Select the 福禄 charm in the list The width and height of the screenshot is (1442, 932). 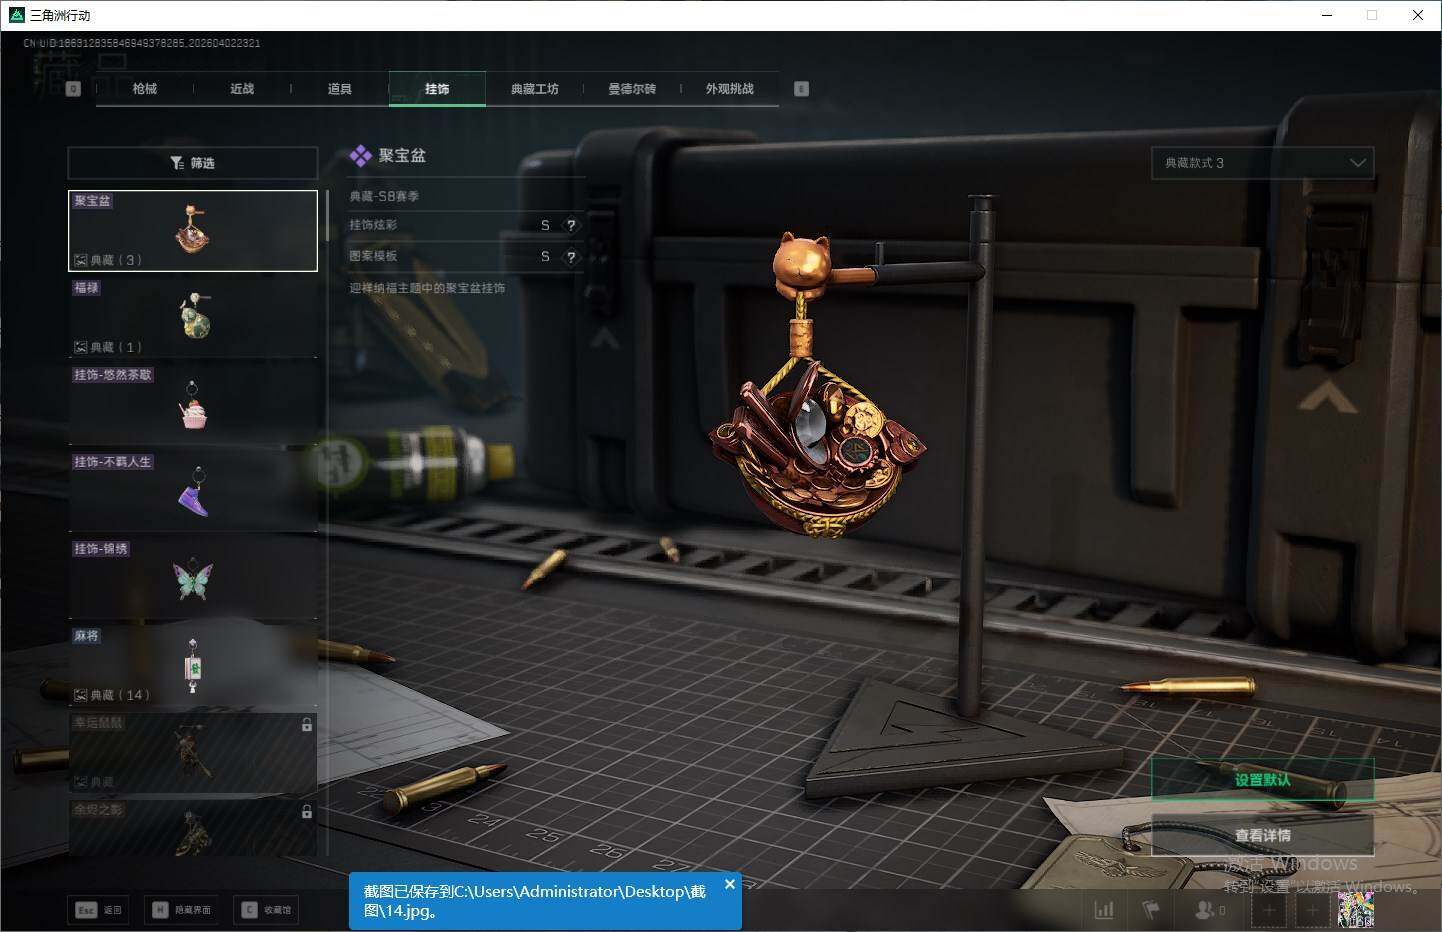(193, 317)
